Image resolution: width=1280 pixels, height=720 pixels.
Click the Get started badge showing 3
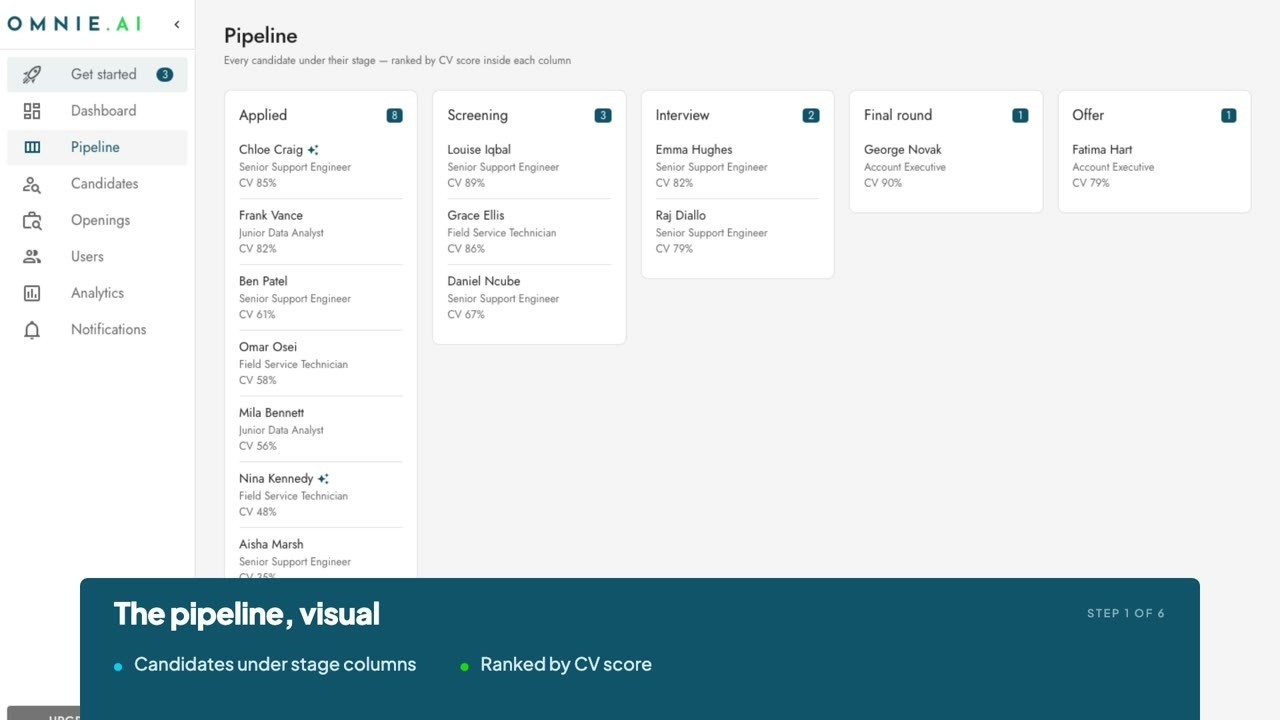pos(165,74)
